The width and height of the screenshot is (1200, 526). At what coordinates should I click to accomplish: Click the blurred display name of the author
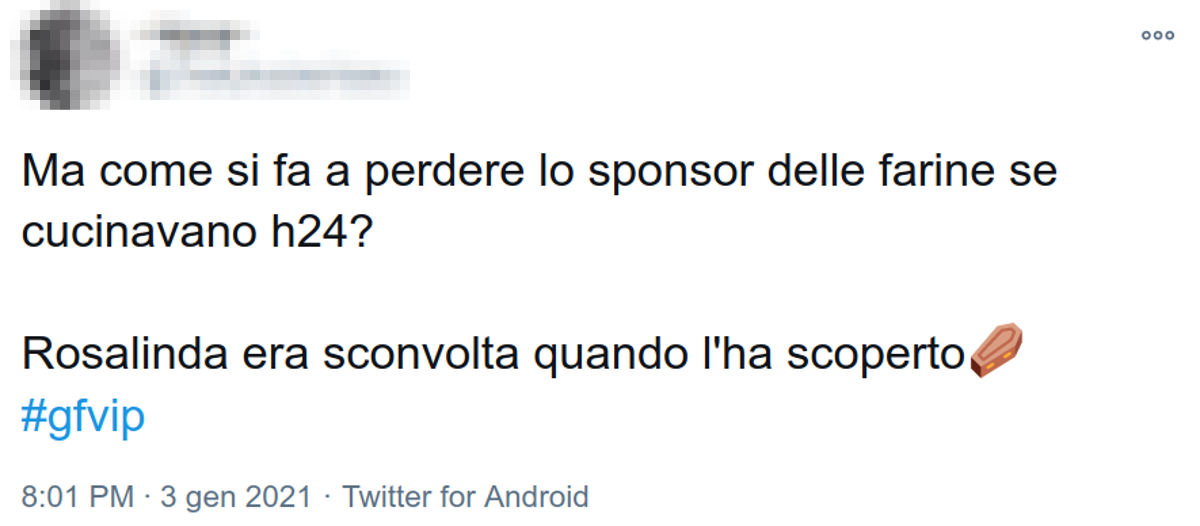coord(200,37)
